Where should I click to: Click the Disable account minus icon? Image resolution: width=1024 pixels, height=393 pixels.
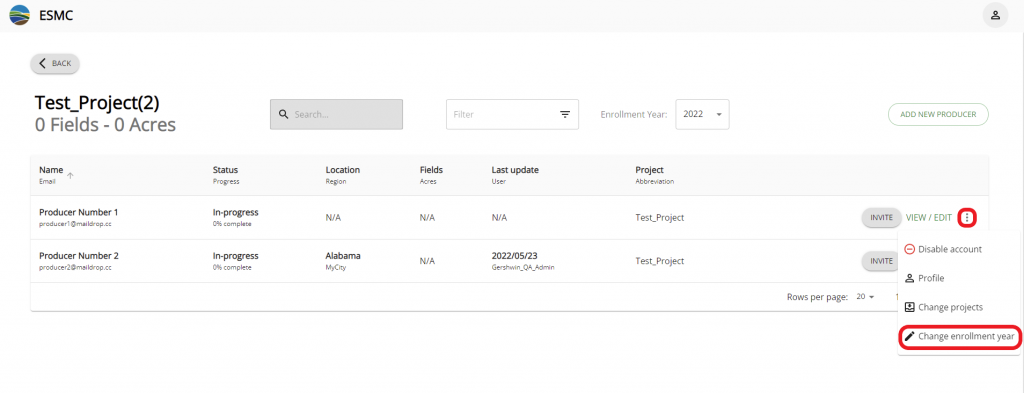909,249
